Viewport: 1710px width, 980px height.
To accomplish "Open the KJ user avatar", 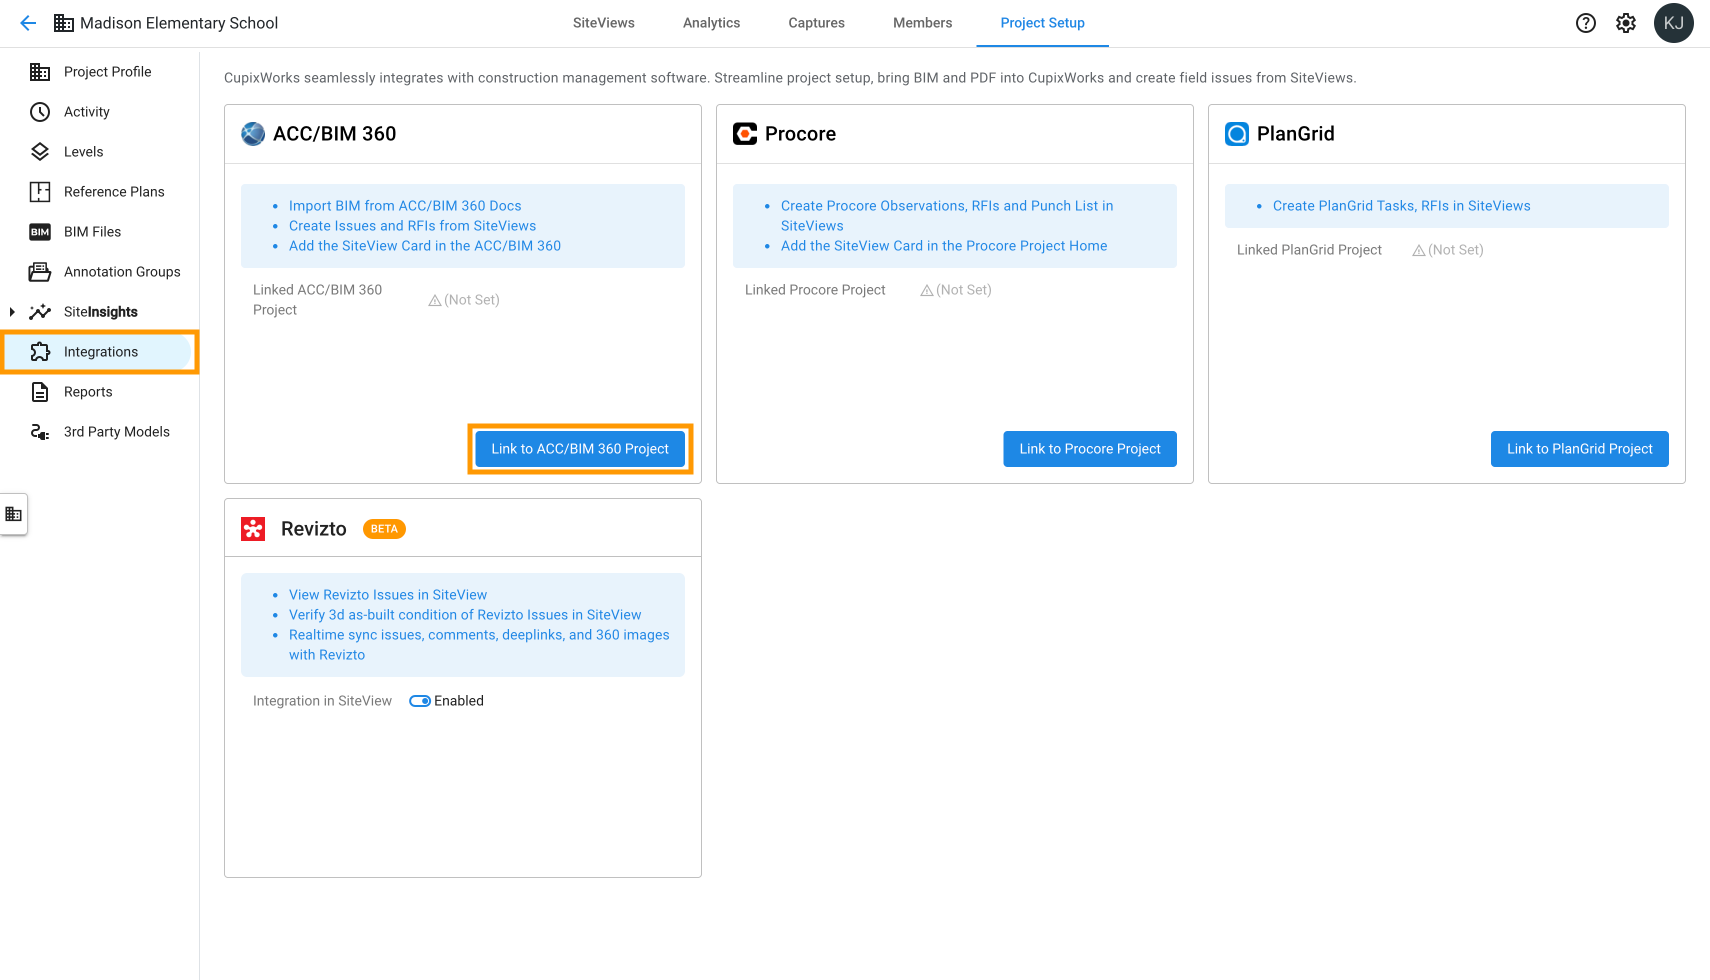I will (1674, 23).
